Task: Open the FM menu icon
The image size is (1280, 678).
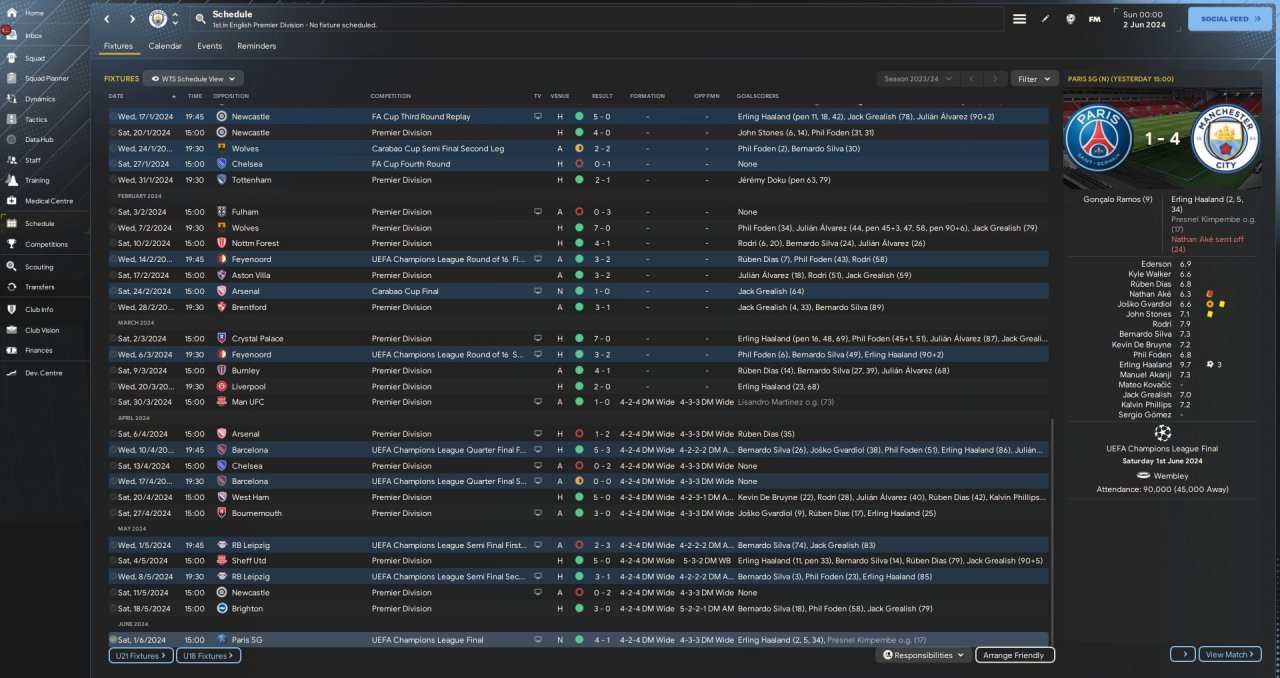Action: tap(1094, 19)
